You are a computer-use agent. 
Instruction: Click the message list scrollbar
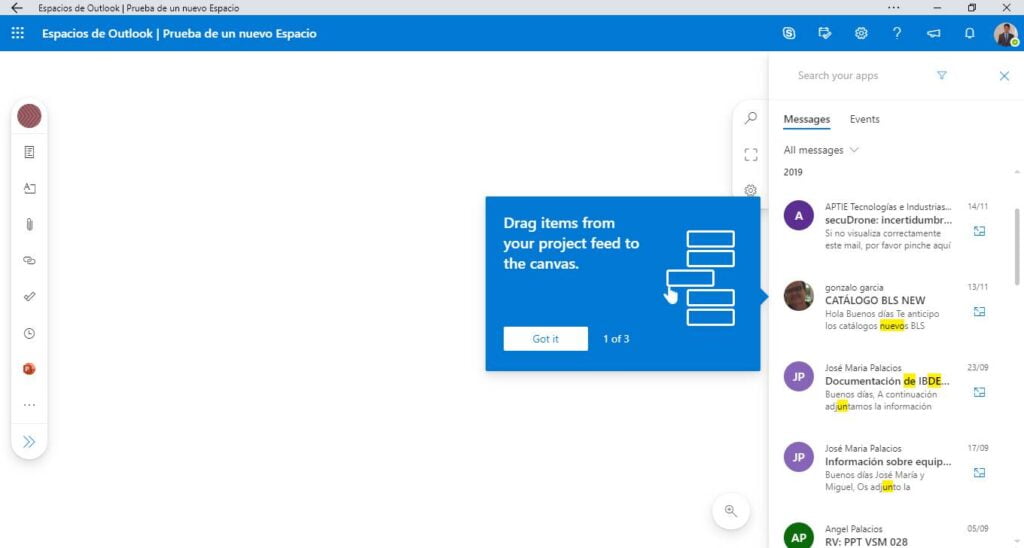pyautogui.click(x=1017, y=247)
